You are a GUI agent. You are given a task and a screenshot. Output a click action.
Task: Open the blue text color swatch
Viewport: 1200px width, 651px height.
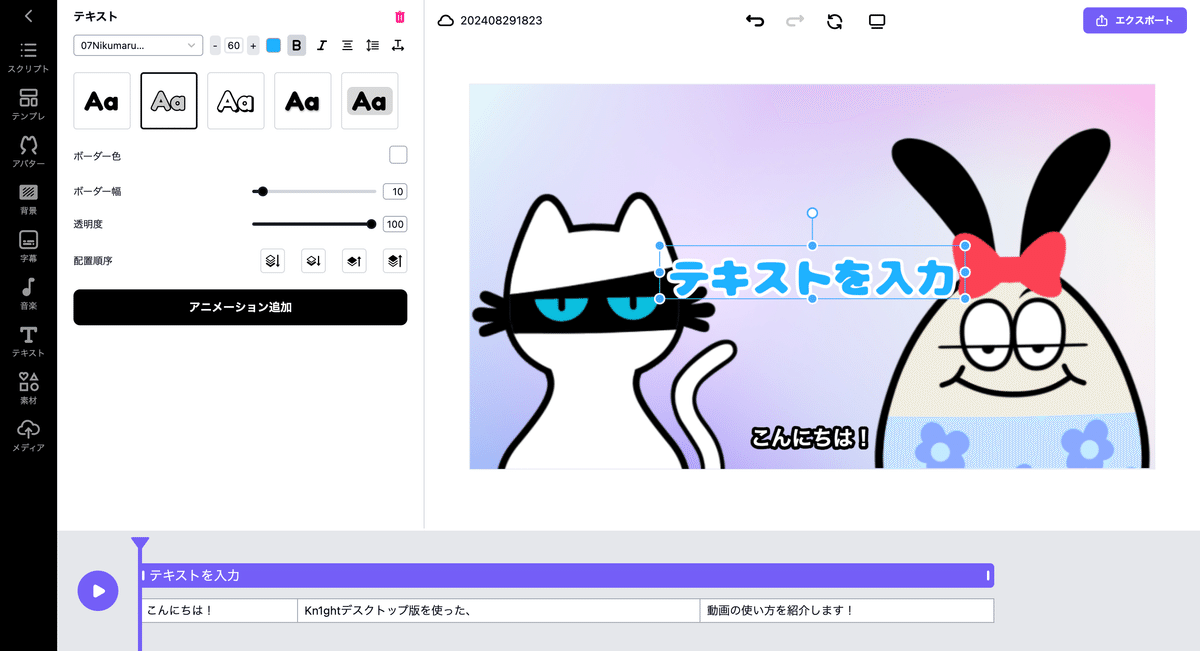(x=273, y=45)
